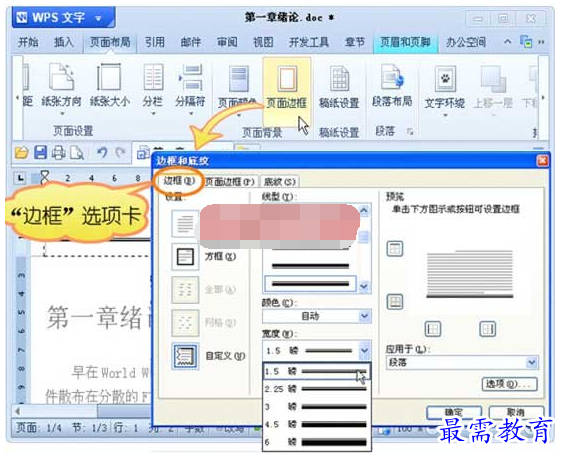The height and width of the screenshot is (462, 561).
Task: Select the 方框 box border setting
Action: (x=185, y=257)
